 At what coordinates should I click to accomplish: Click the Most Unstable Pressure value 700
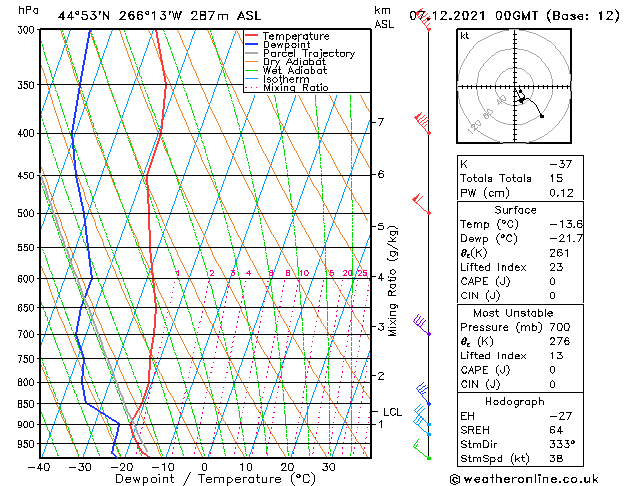pyautogui.click(x=560, y=327)
